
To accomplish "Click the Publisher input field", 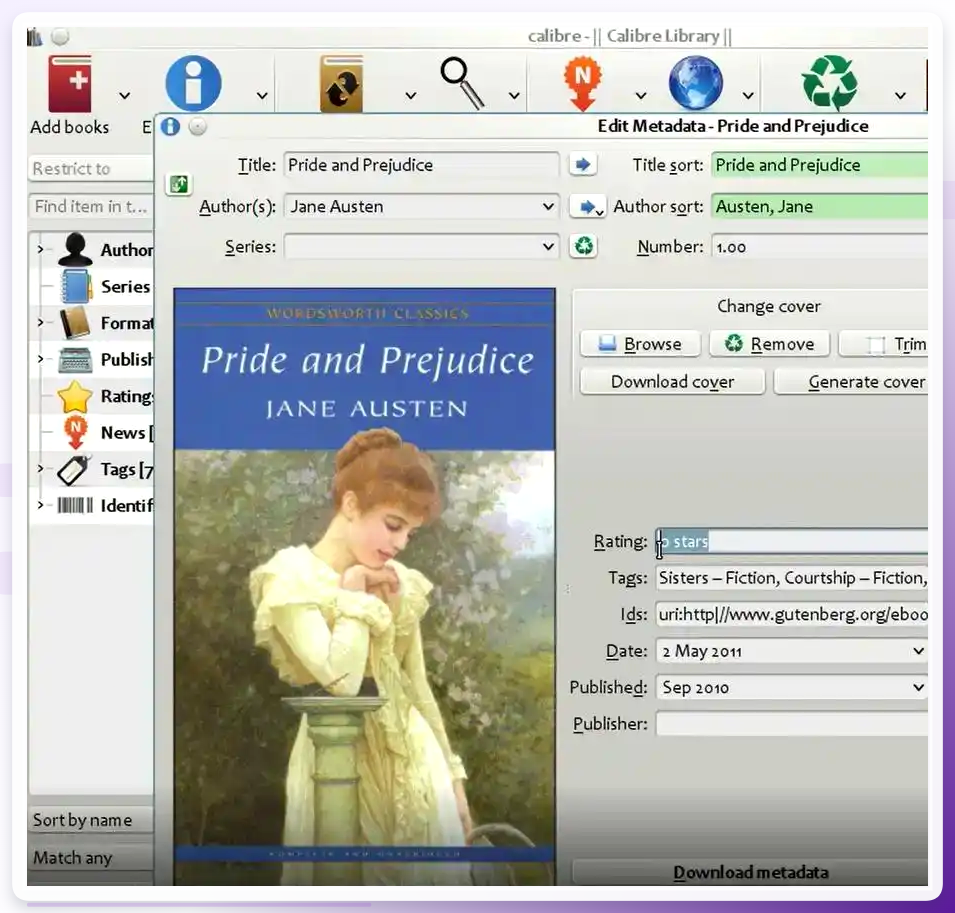I will [x=791, y=724].
